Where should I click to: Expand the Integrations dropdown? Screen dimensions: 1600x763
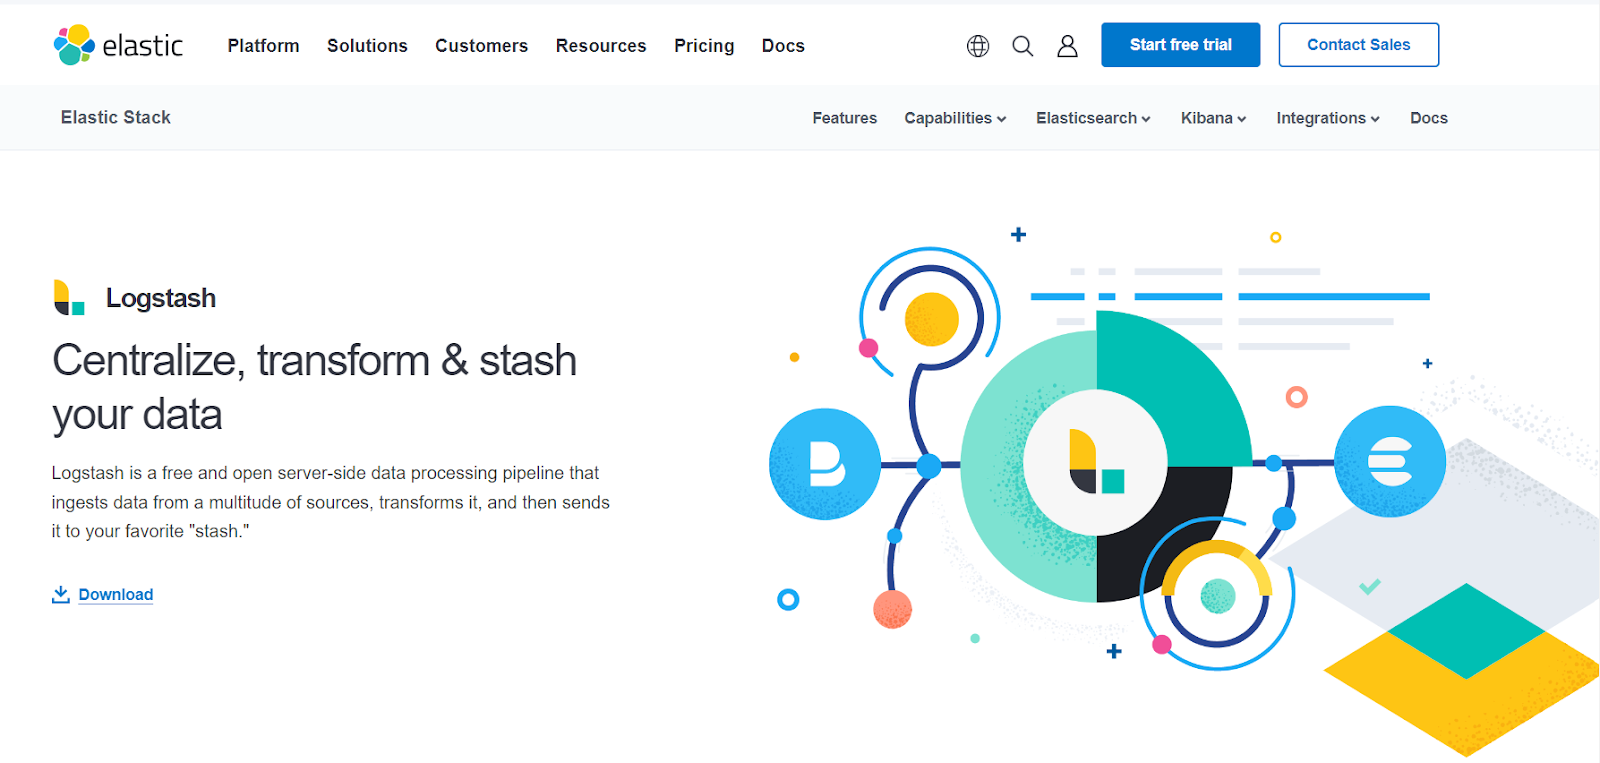1328,118
